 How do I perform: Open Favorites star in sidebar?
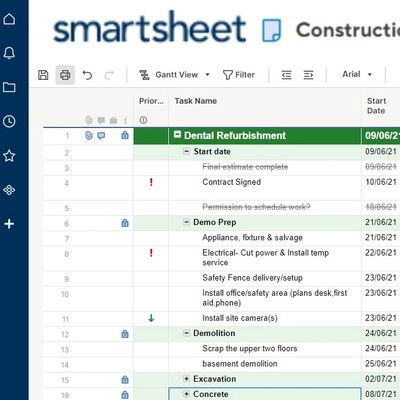click(x=9, y=156)
